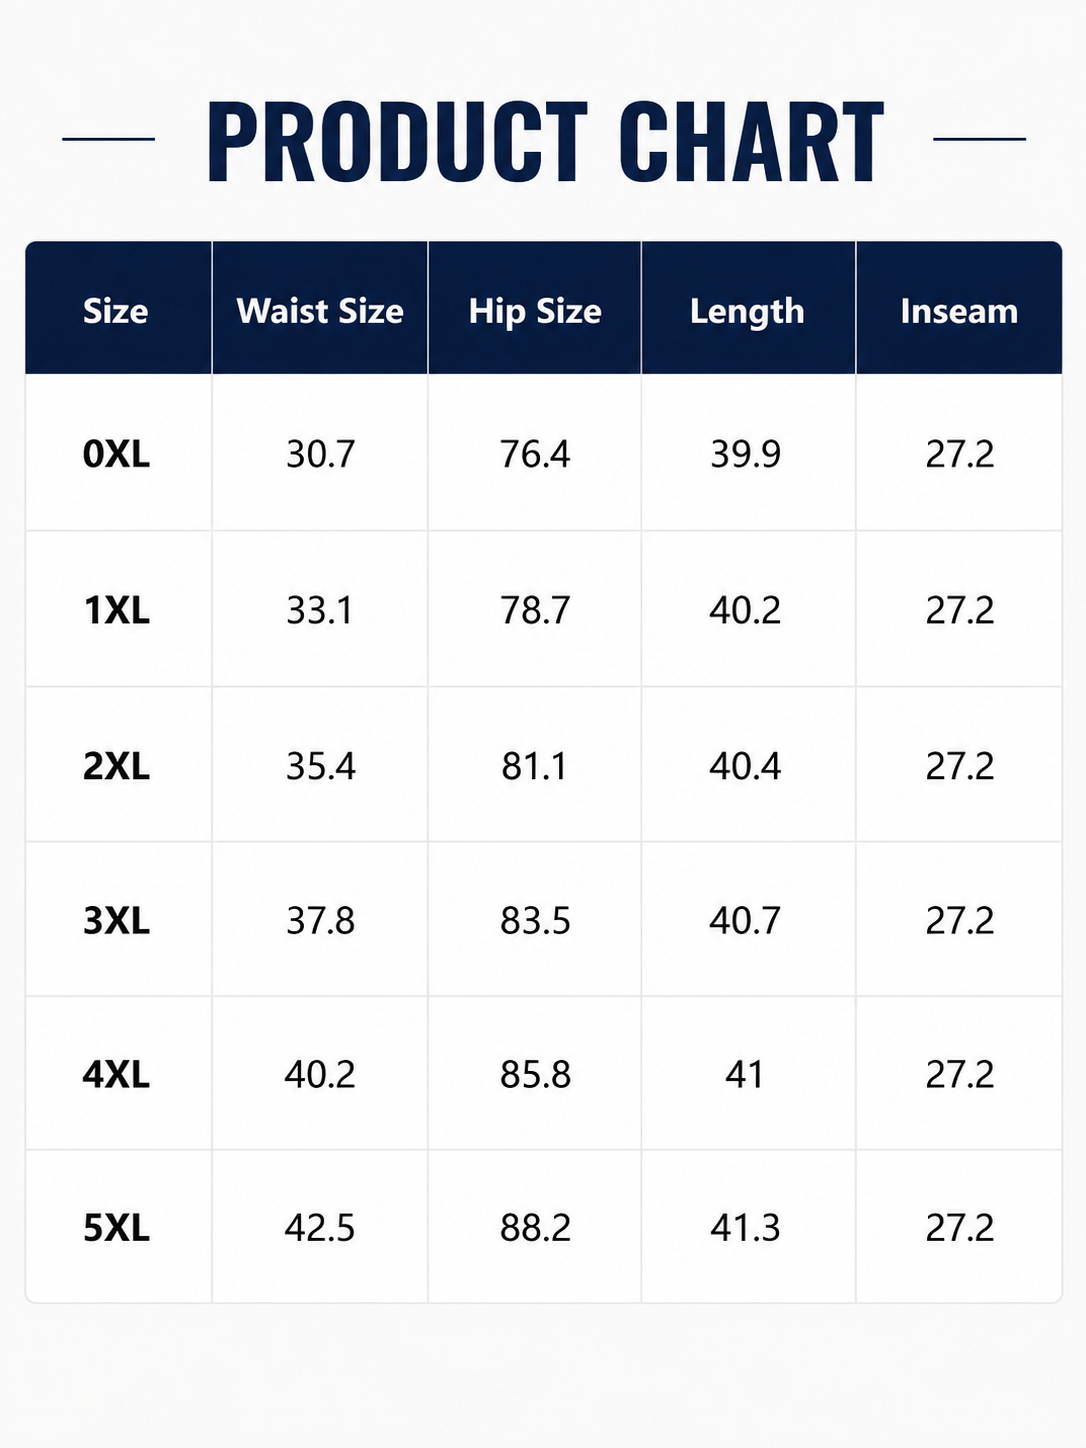
Task: Select the Inseam column header
Action: 959,311
